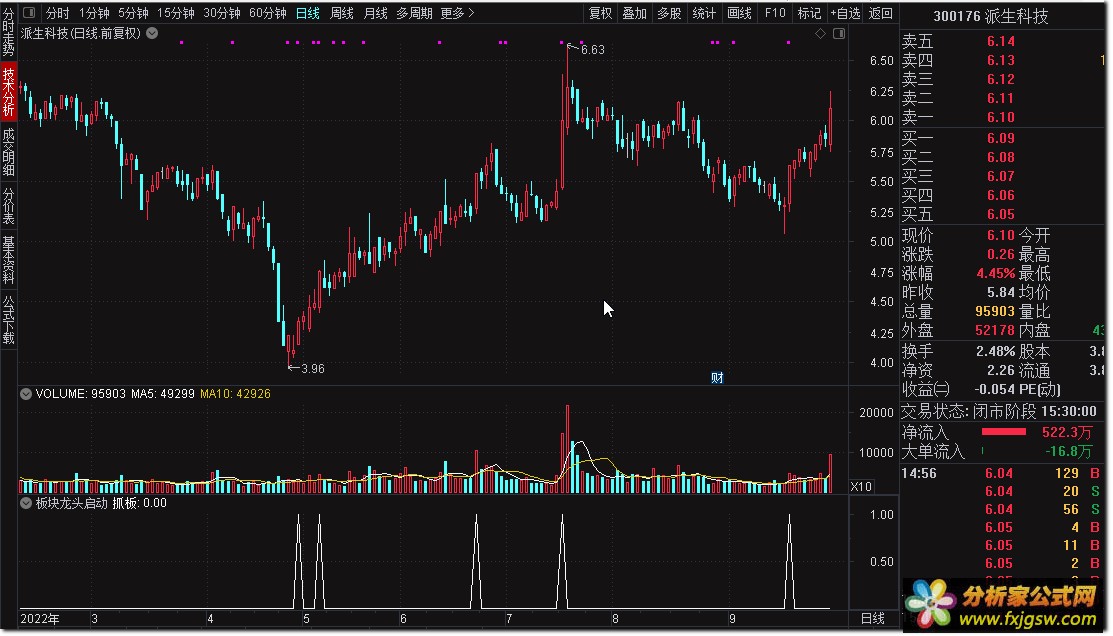Screen dimensions: 1113x636
Task: Click the 总量 value 95903
Action: click(x=995, y=312)
